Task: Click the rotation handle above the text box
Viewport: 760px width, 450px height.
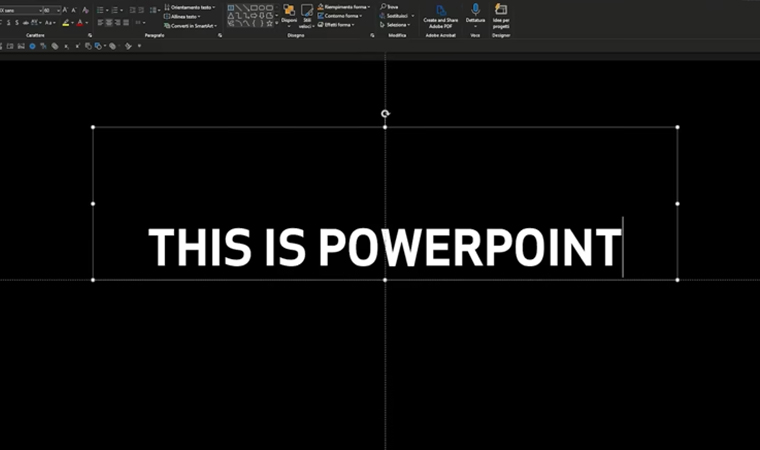Action: coord(385,113)
